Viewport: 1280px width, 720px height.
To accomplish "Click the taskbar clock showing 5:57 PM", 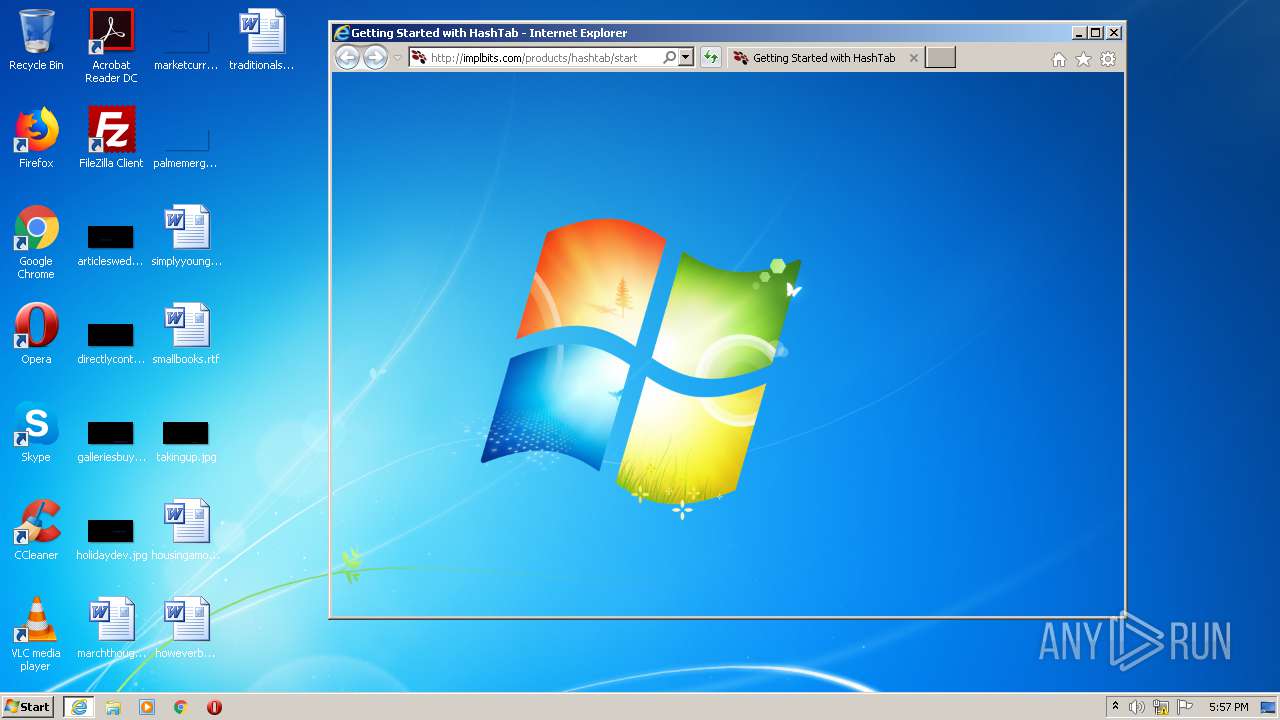I will [1228, 707].
